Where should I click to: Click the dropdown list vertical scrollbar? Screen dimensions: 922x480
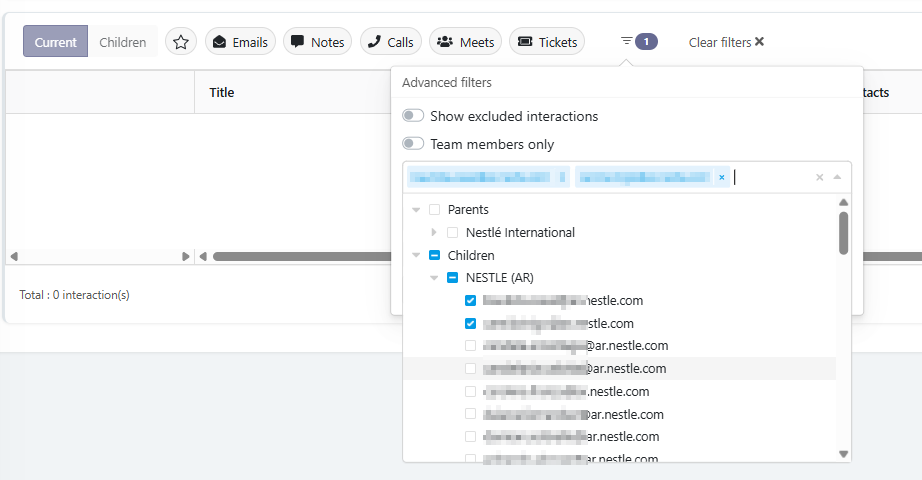843,232
